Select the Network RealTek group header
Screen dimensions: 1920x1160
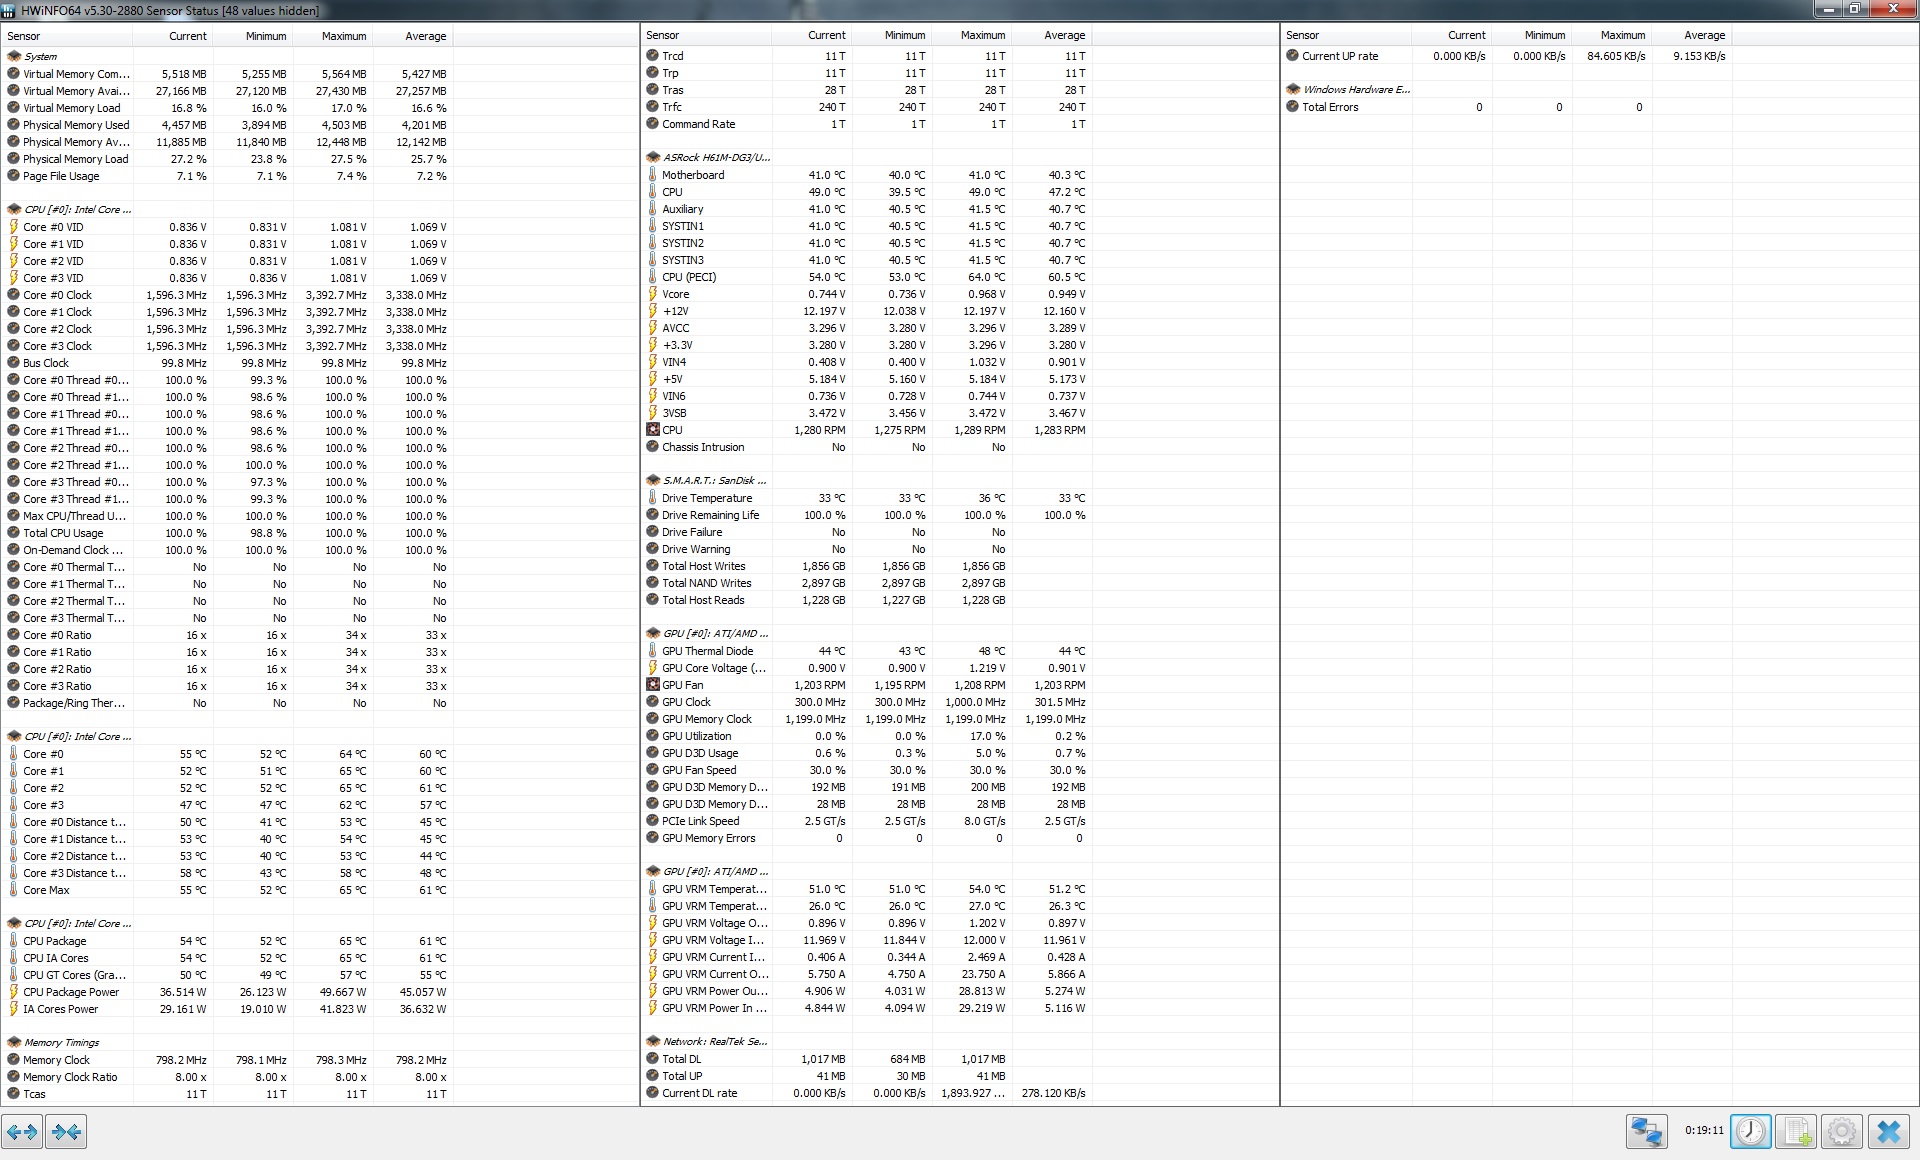point(714,1042)
